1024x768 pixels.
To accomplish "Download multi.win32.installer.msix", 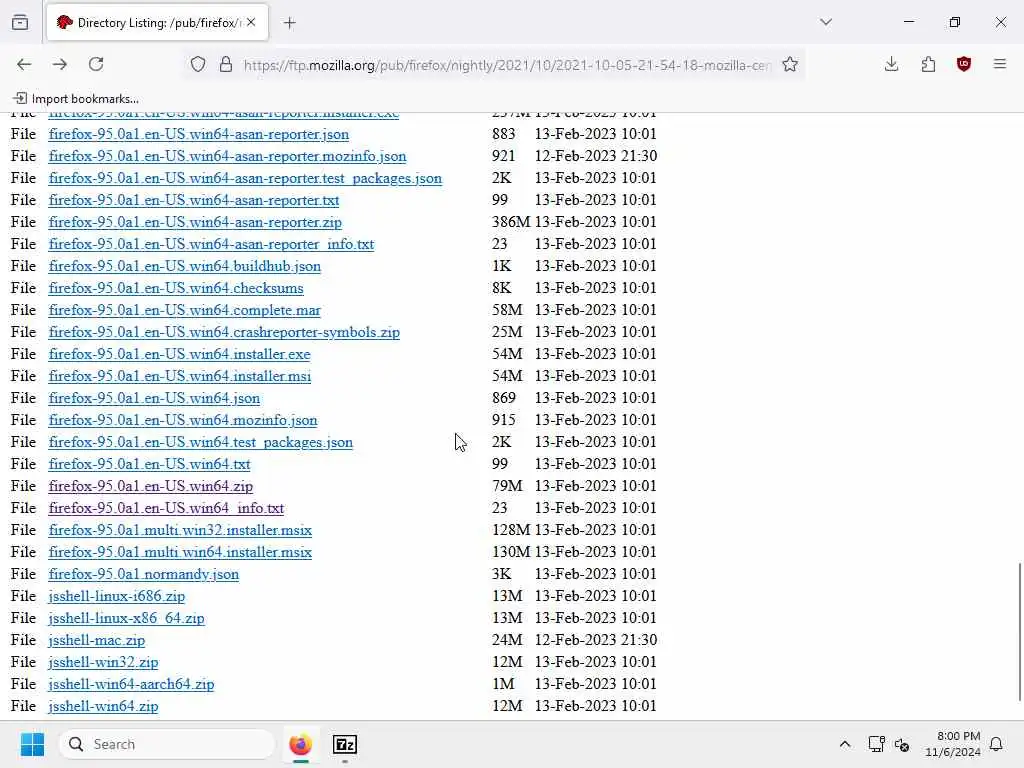I will point(180,530).
